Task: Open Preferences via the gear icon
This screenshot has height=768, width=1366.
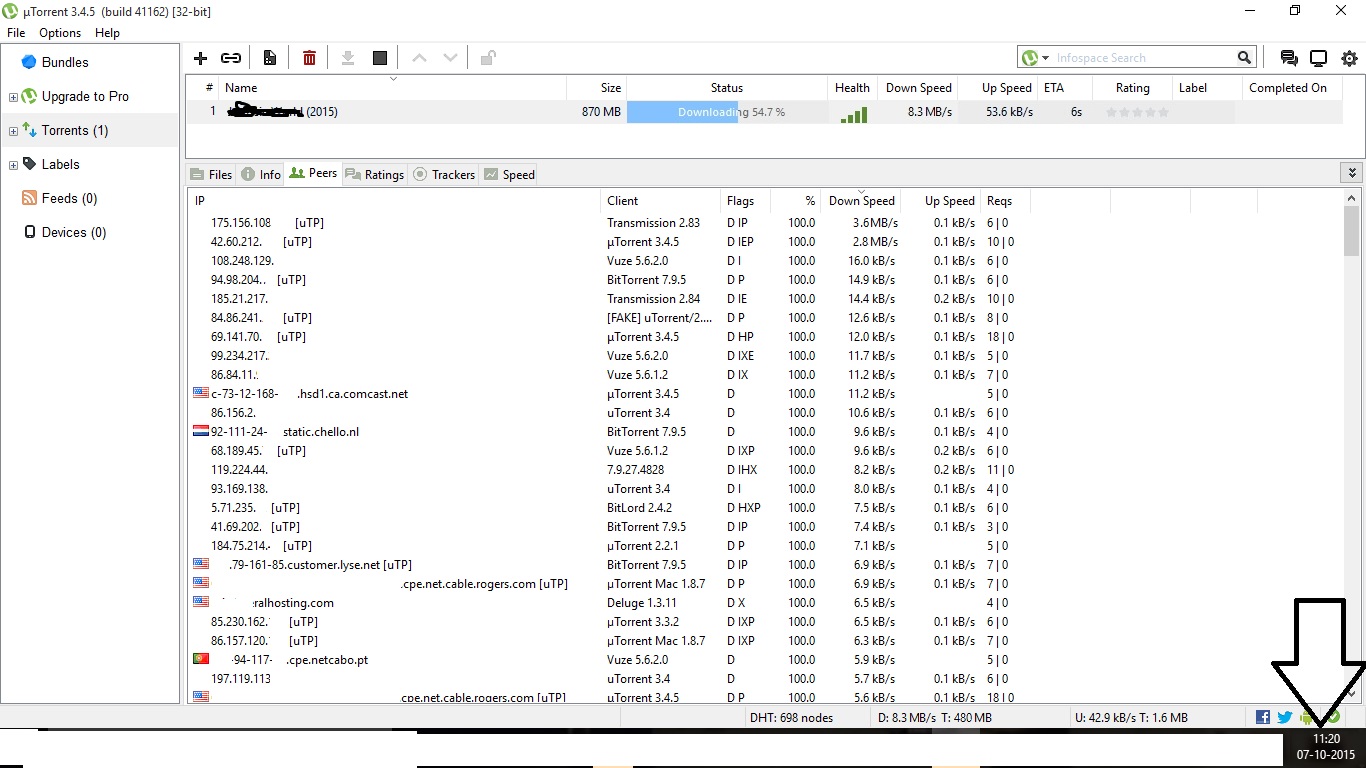Action: coord(1349,58)
